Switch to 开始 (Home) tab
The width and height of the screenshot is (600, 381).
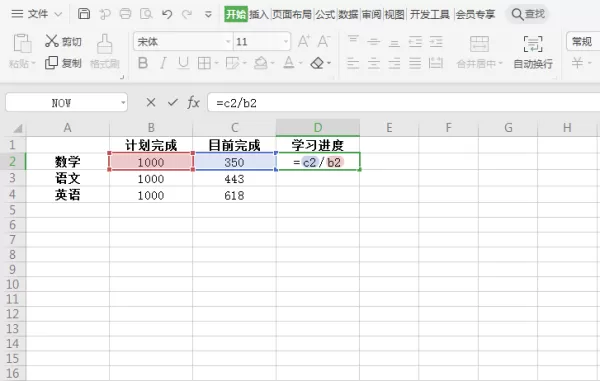[x=236, y=15]
